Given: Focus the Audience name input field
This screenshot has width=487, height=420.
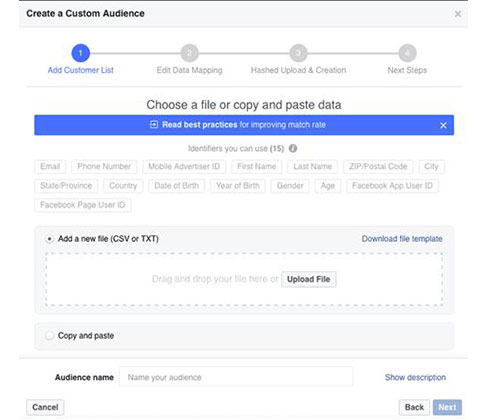Looking at the screenshot, I should [x=236, y=377].
